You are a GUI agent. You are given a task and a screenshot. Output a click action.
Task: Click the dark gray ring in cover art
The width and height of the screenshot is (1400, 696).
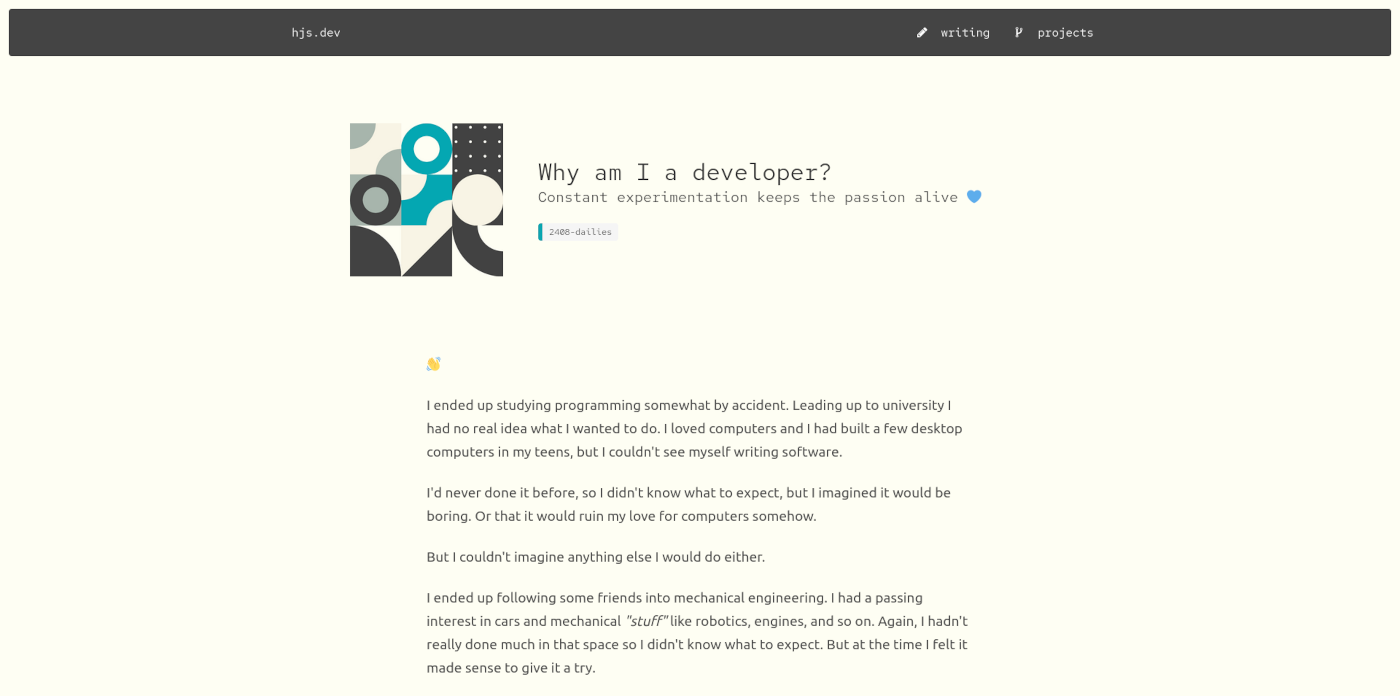[x=375, y=200]
